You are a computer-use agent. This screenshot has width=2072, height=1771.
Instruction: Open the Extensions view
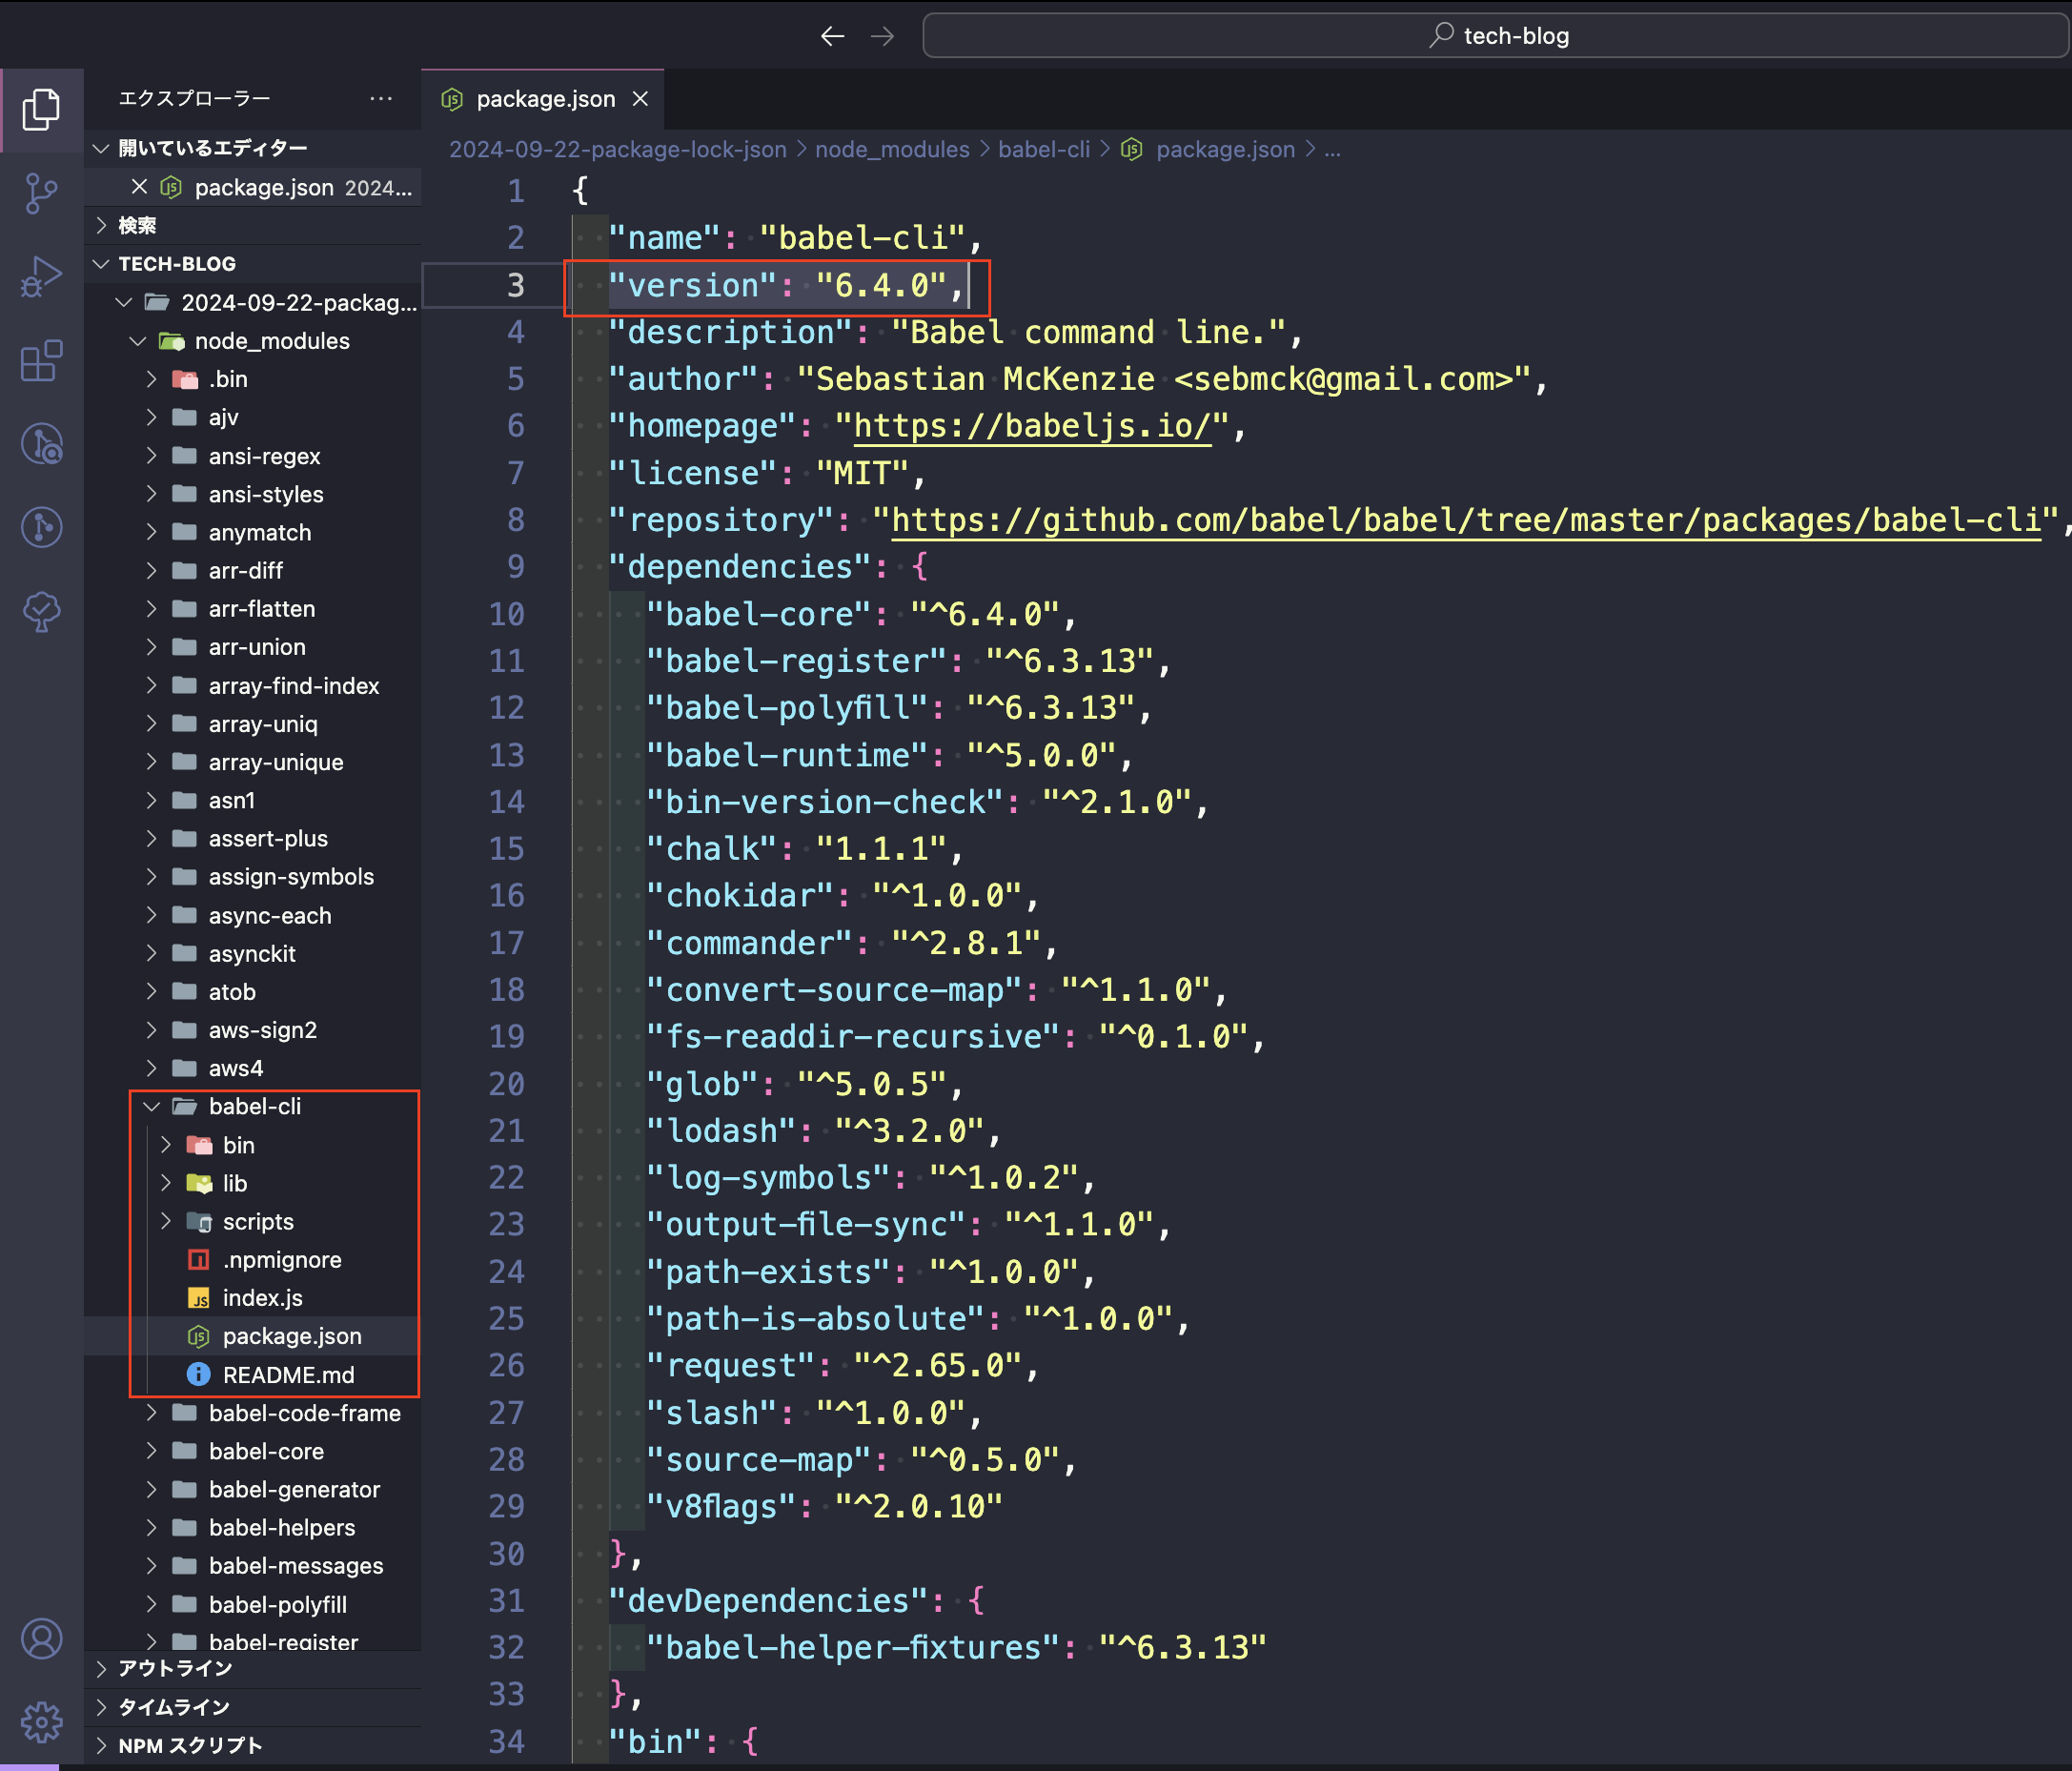tap(41, 361)
